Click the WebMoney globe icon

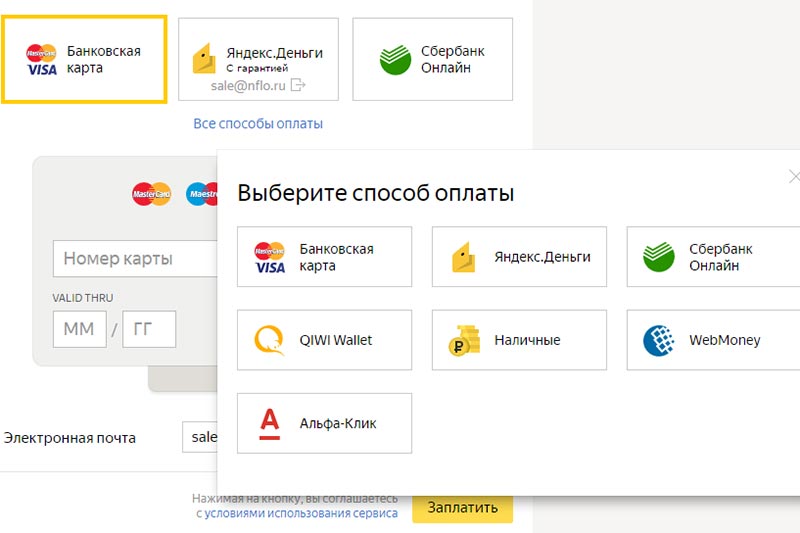[659, 340]
